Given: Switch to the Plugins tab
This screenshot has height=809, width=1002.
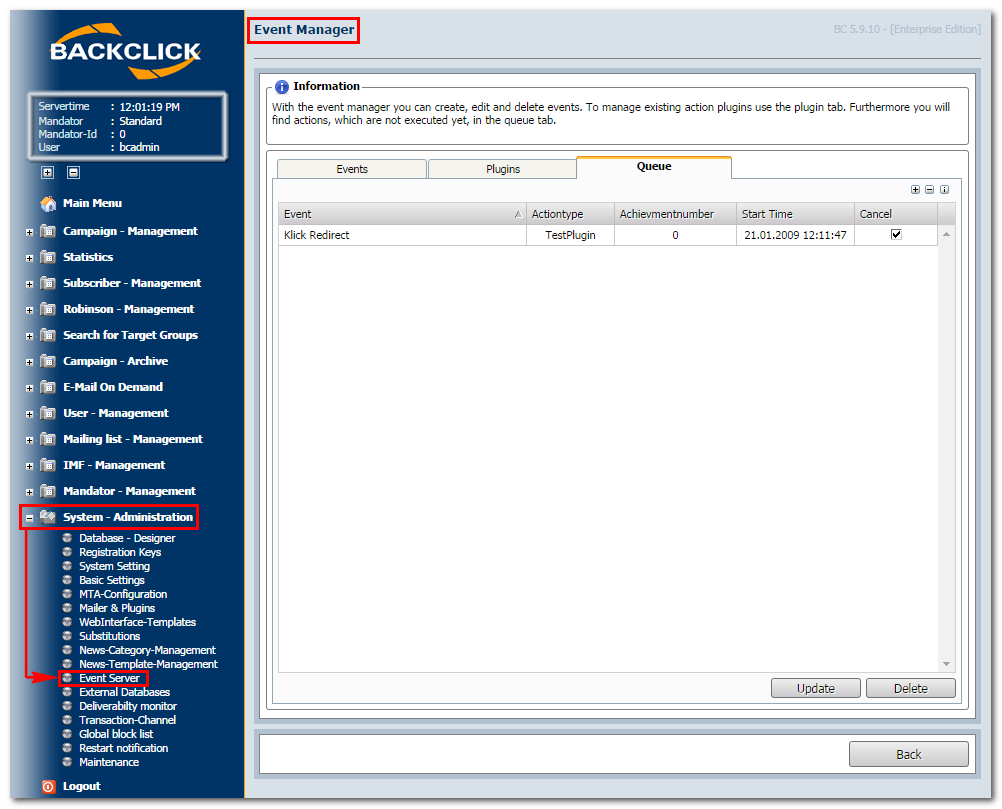Looking at the screenshot, I should coord(503,169).
